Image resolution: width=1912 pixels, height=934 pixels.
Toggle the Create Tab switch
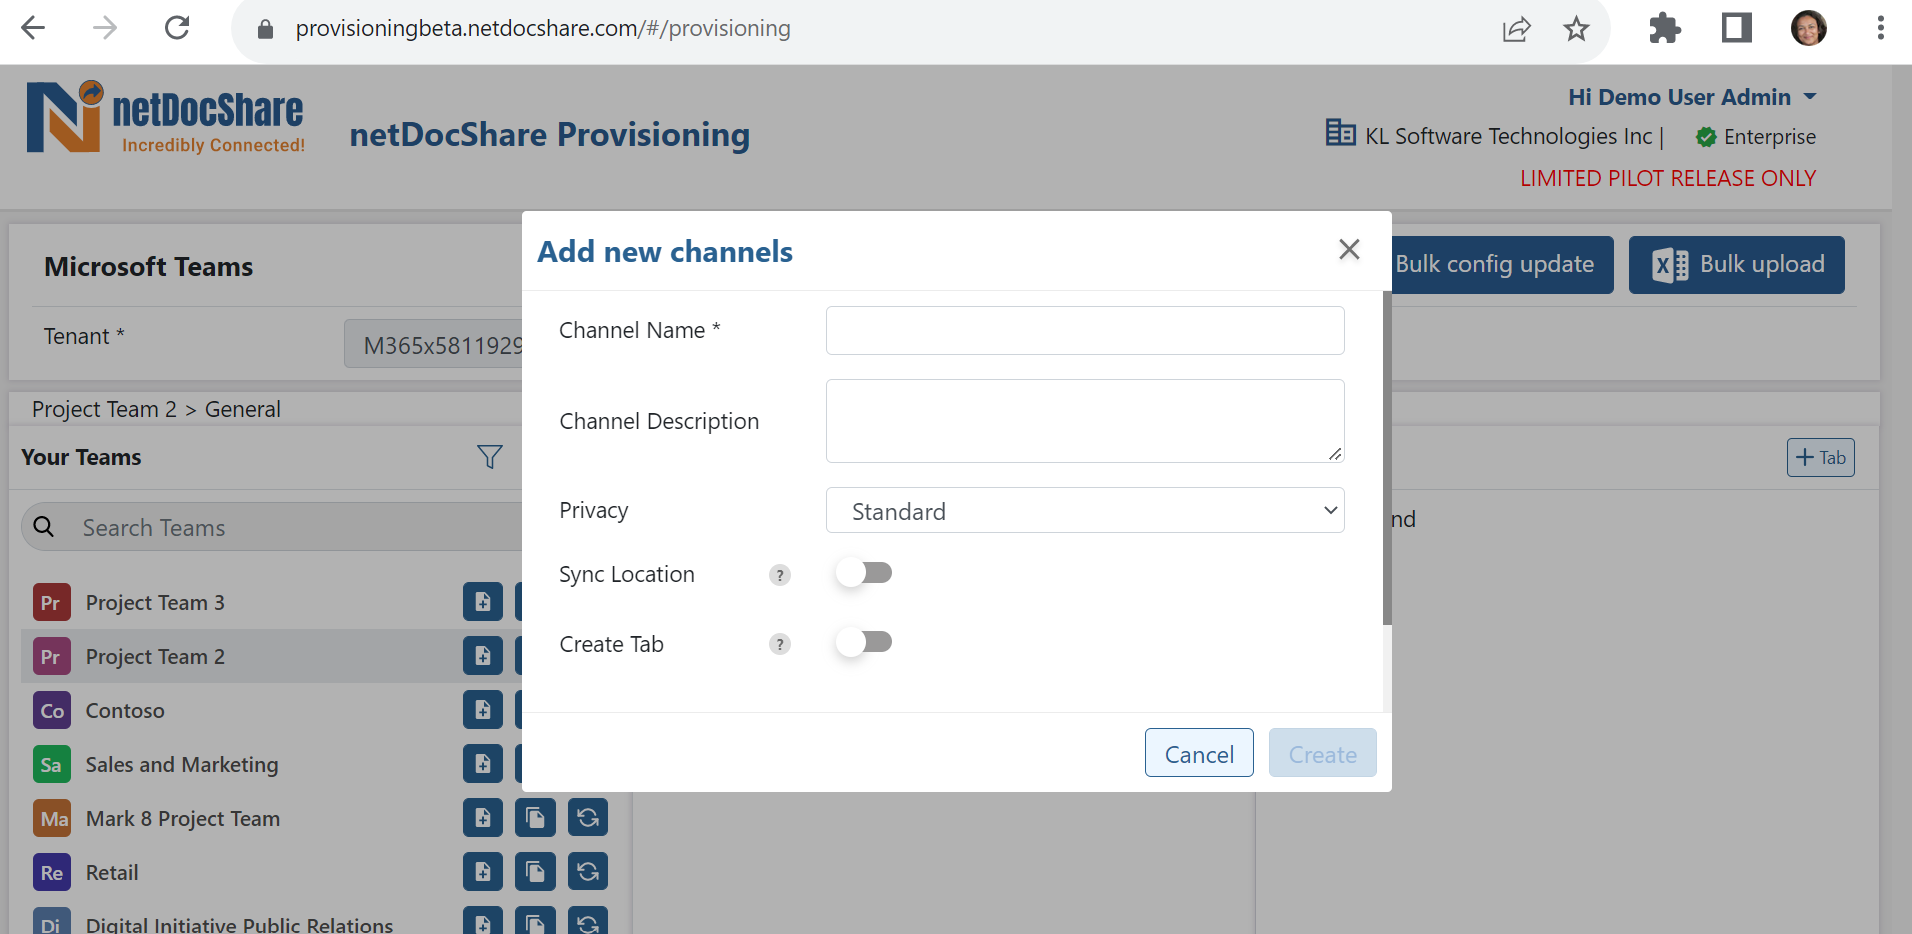[864, 642]
